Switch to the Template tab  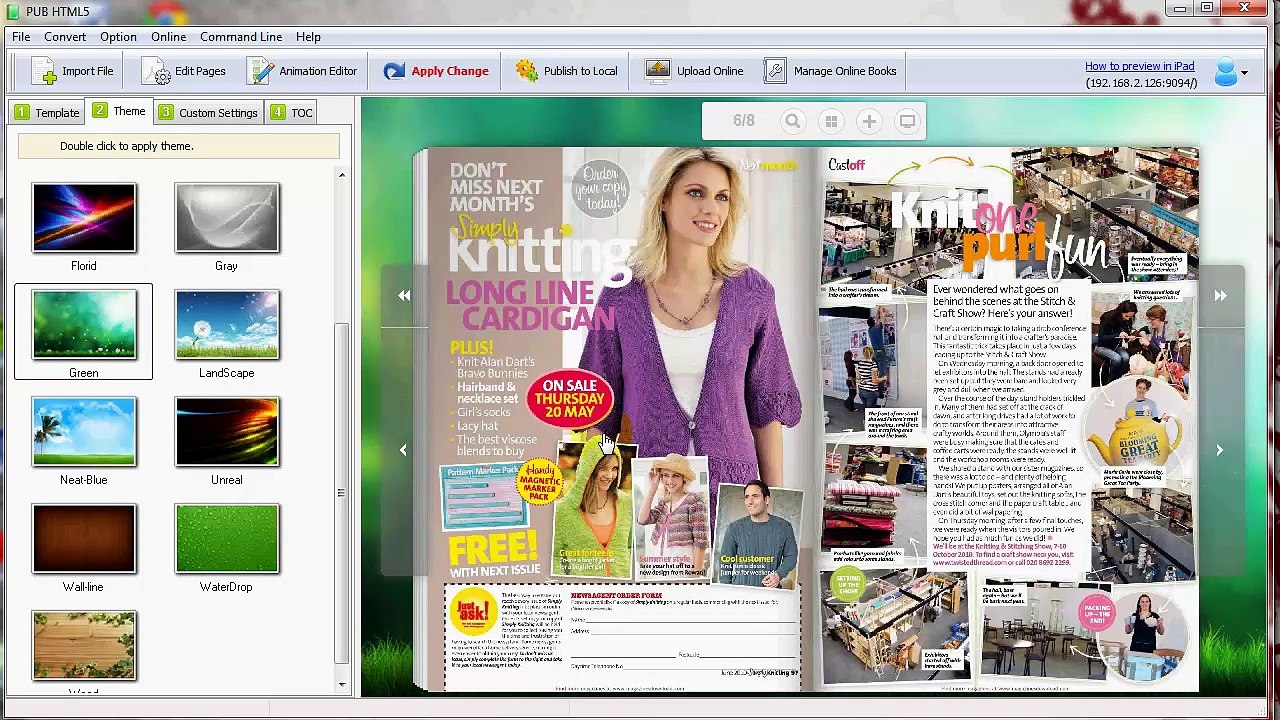(46, 112)
